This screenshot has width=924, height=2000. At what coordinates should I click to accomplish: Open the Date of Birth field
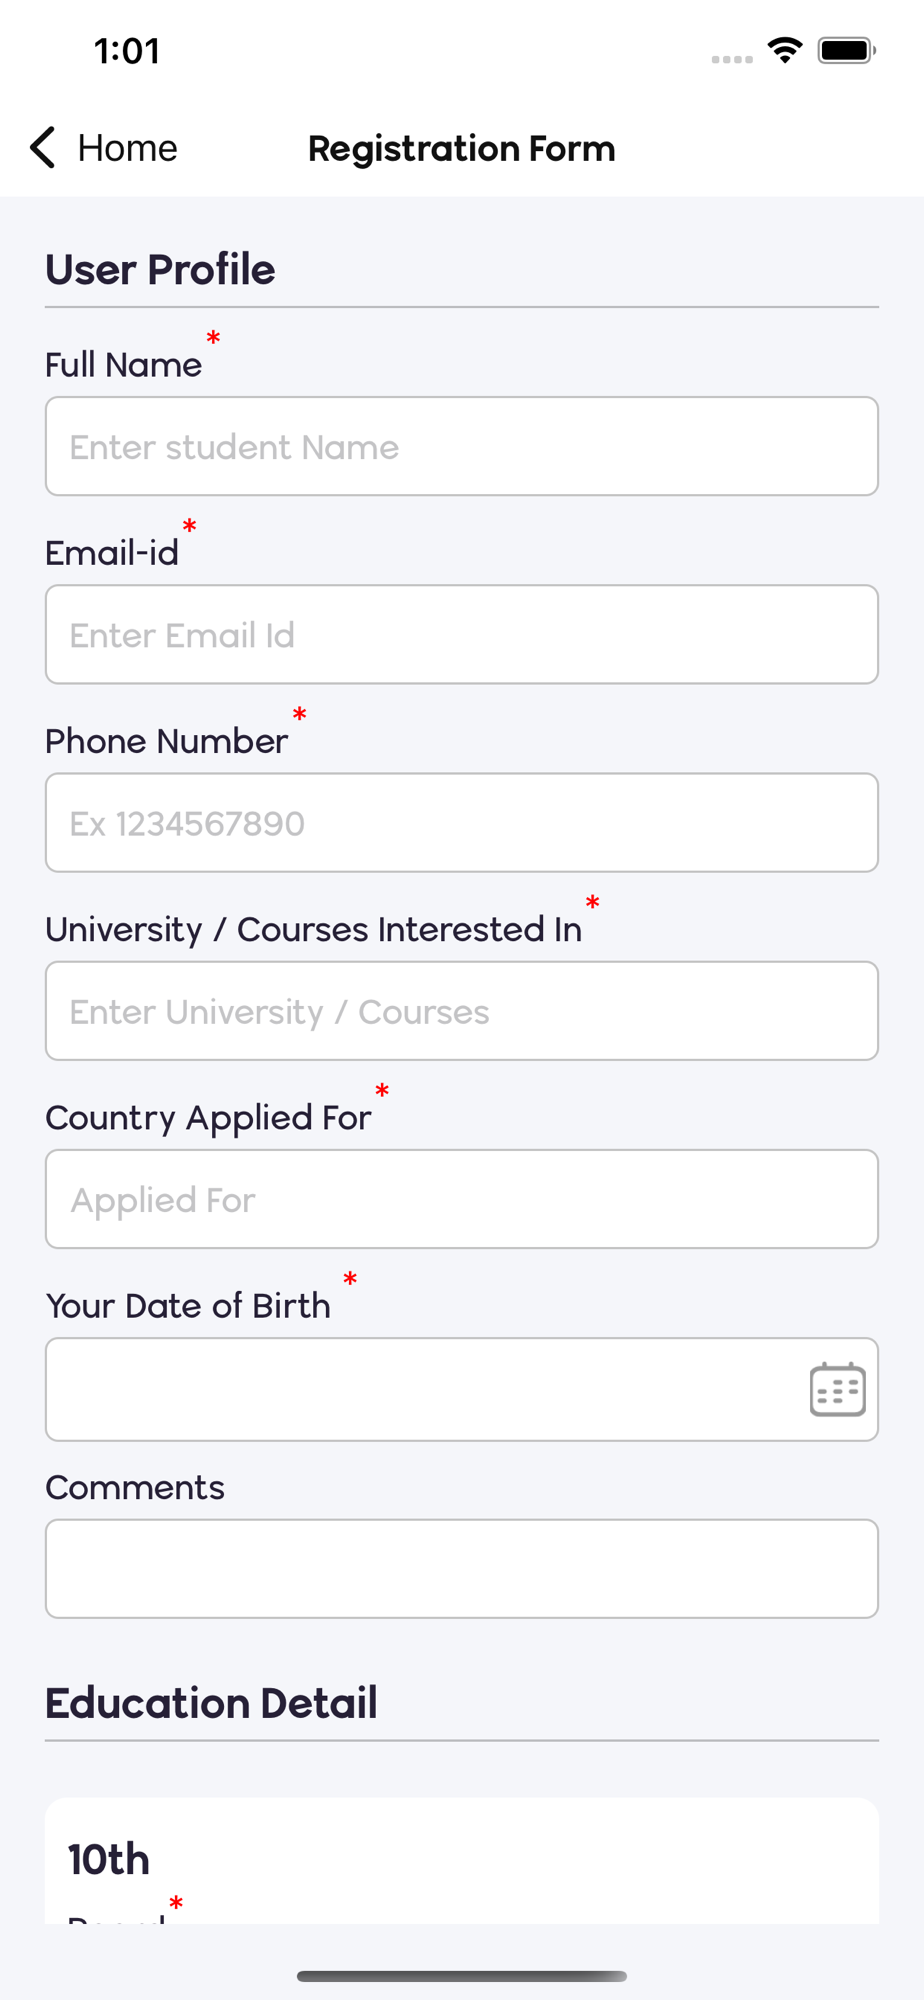point(462,1389)
